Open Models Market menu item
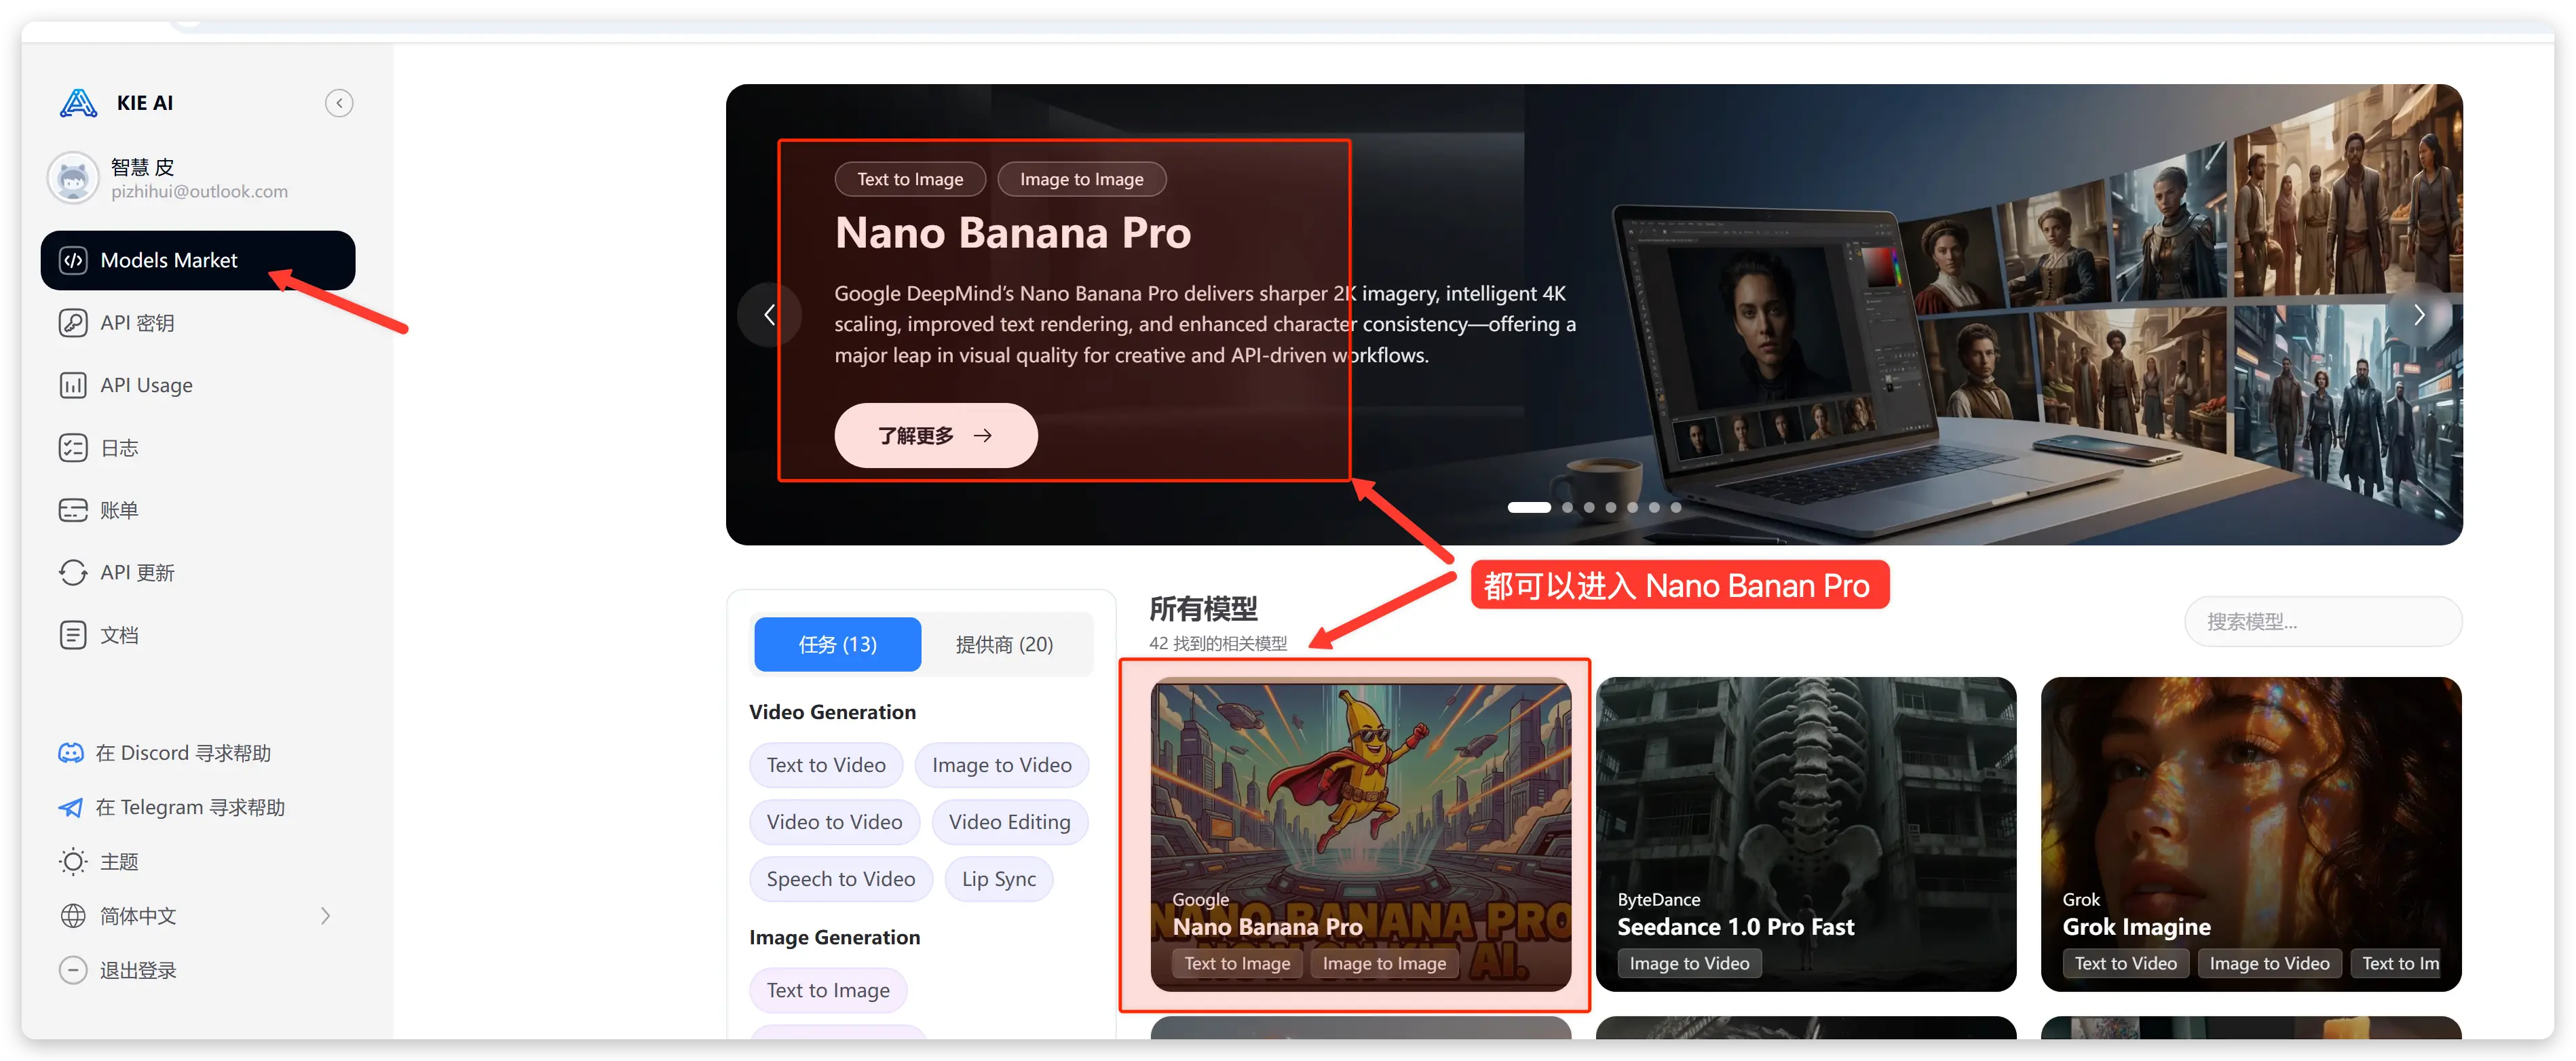This screenshot has width=2576, height=1061. tap(198, 261)
